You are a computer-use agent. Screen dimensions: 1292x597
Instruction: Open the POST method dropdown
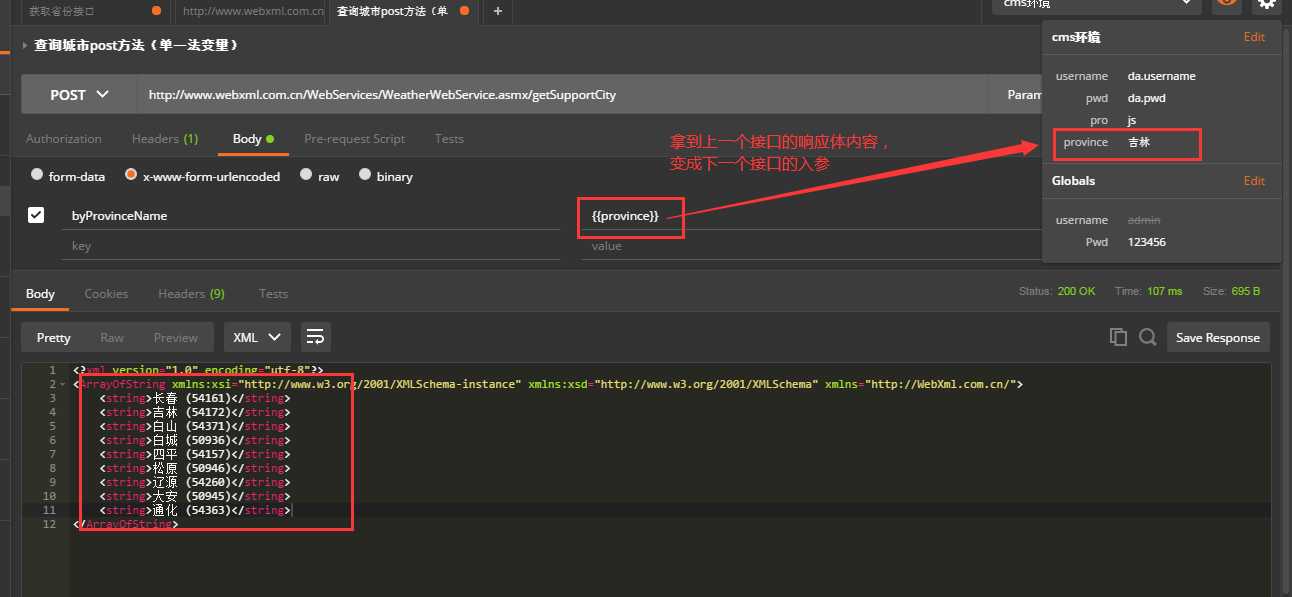79,95
